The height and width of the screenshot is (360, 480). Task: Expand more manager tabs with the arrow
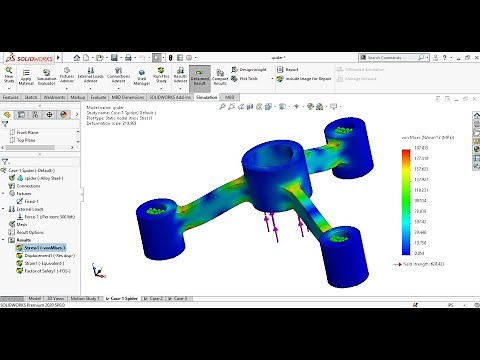tap(77, 115)
